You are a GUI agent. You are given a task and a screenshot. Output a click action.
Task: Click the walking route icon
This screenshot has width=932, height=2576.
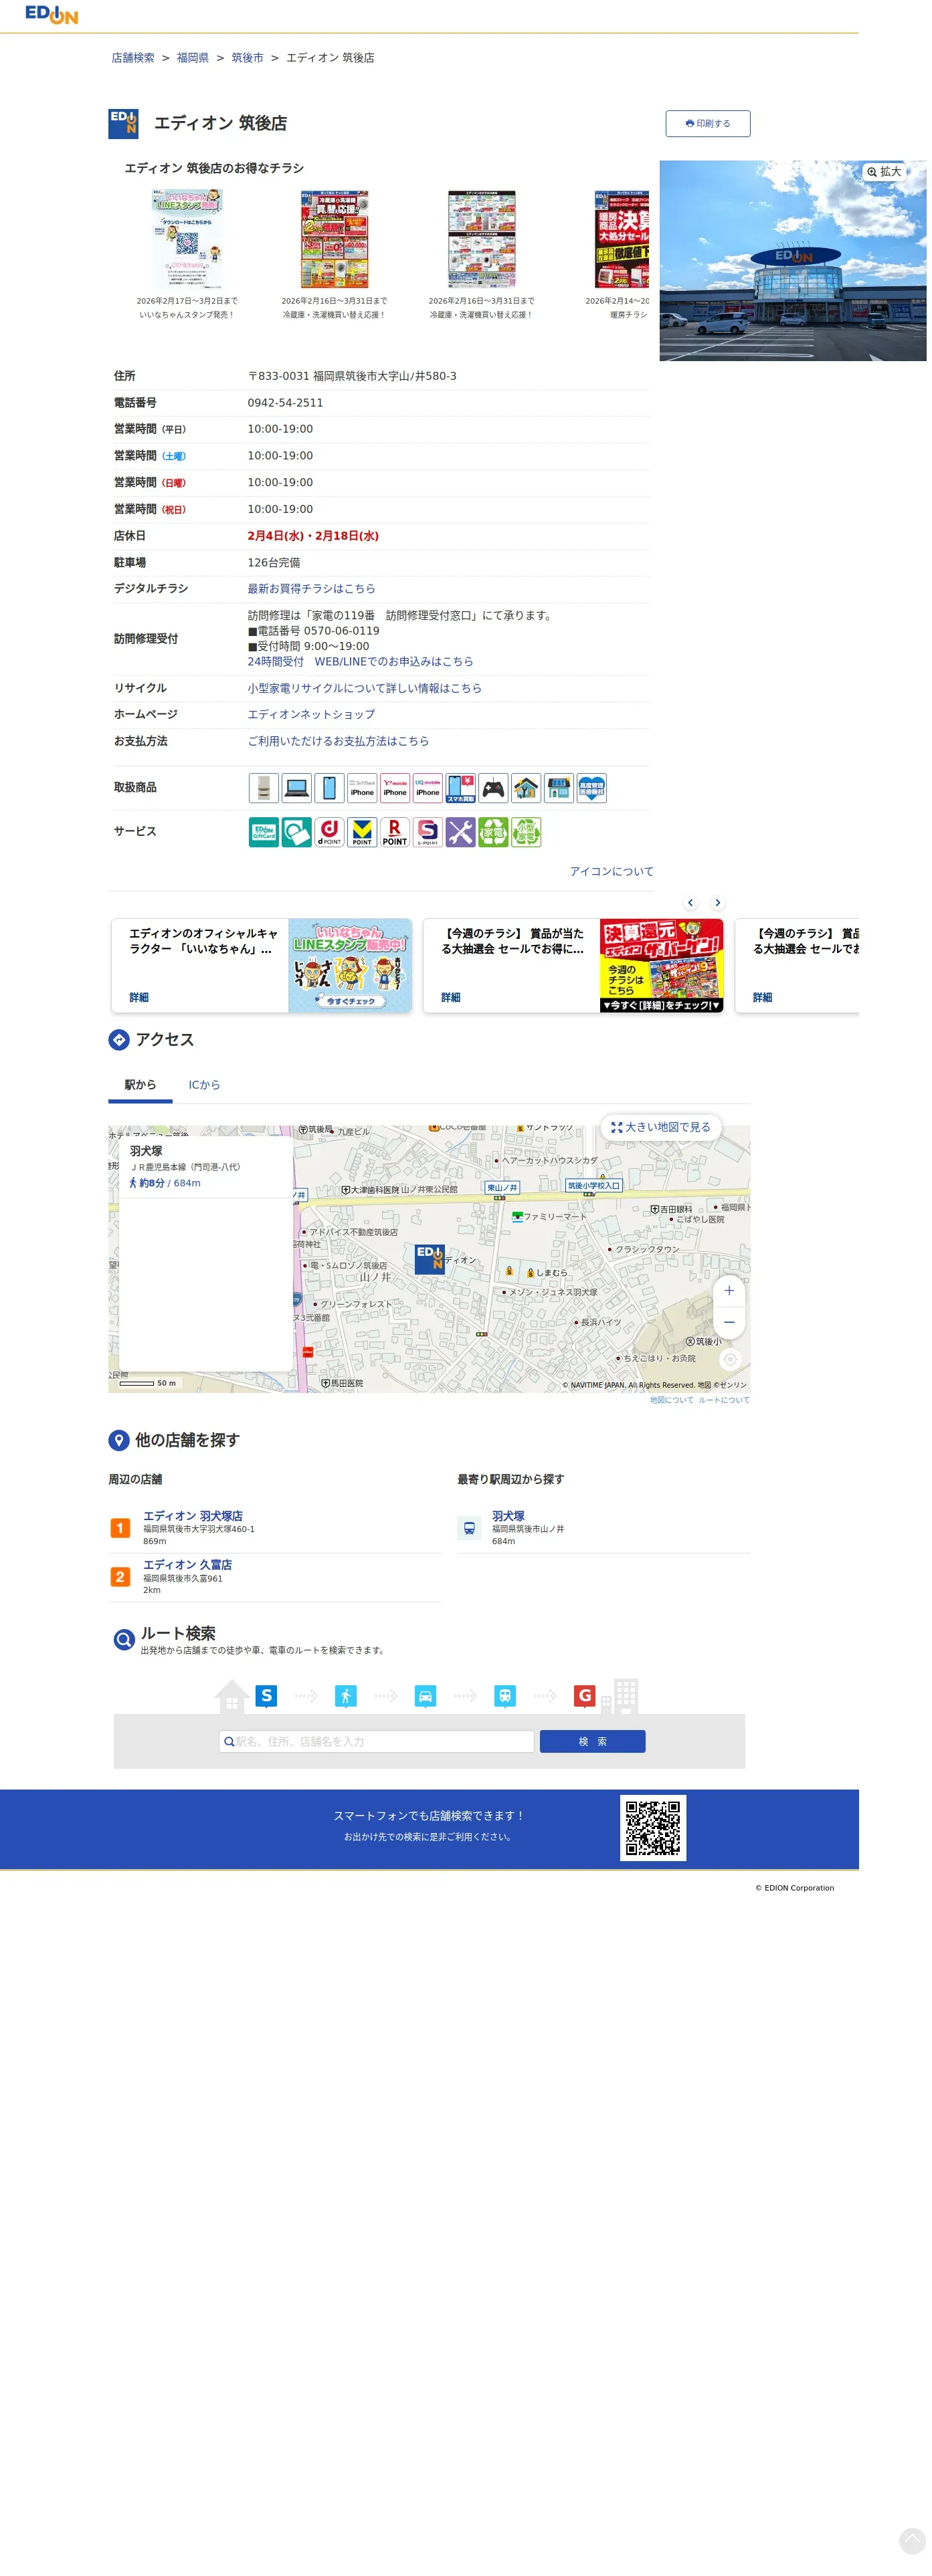click(345, 1697)
